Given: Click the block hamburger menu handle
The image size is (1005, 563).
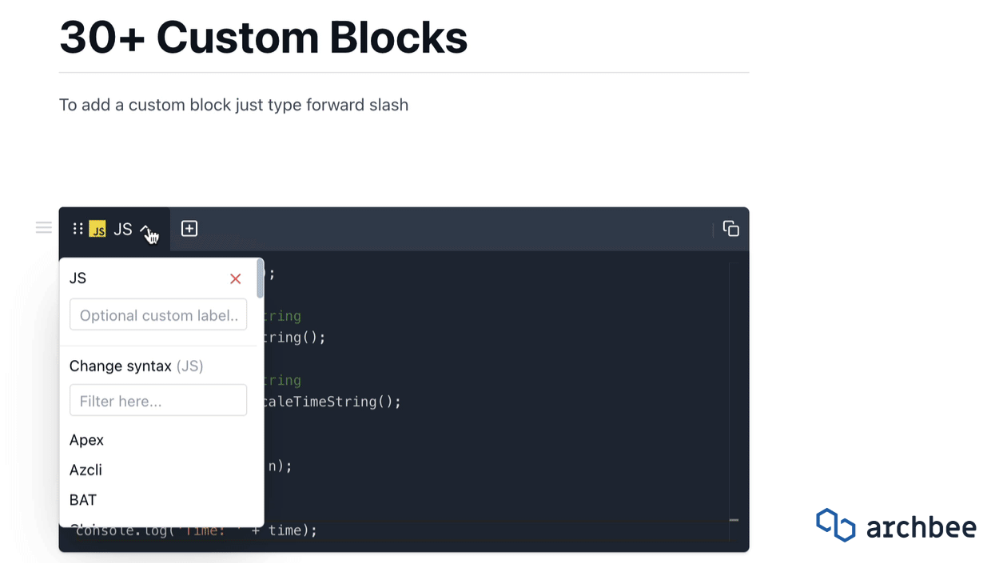Looking at the screenshot, I should [44, 228].
